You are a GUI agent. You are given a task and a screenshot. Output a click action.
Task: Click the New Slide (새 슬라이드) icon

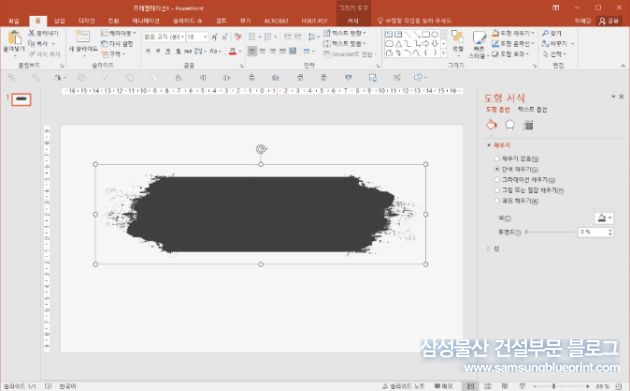click(x=83, y=37)
